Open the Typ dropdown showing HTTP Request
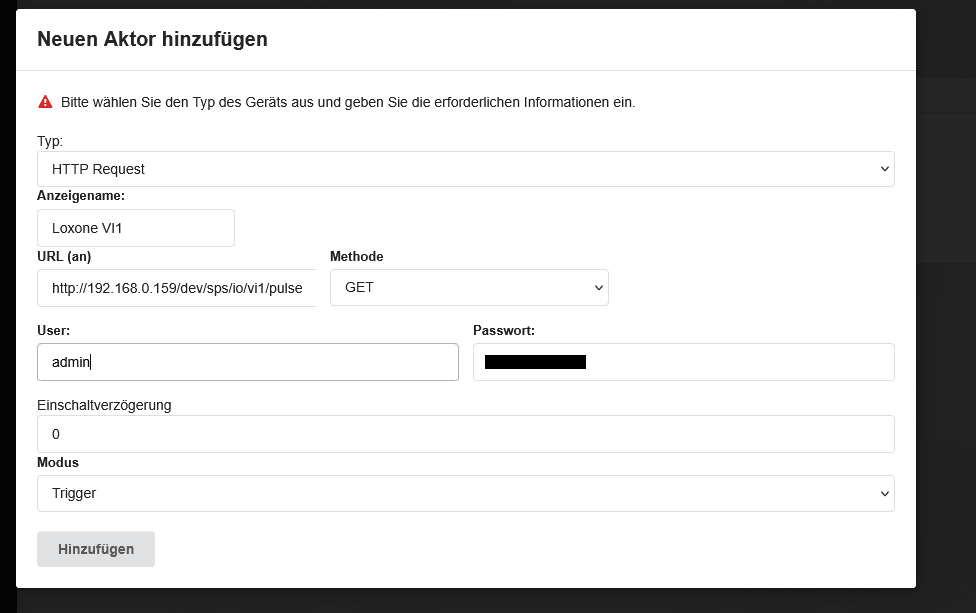Image resolution: width=976 pixels, height=613 pixels. (x=466, y=169)
